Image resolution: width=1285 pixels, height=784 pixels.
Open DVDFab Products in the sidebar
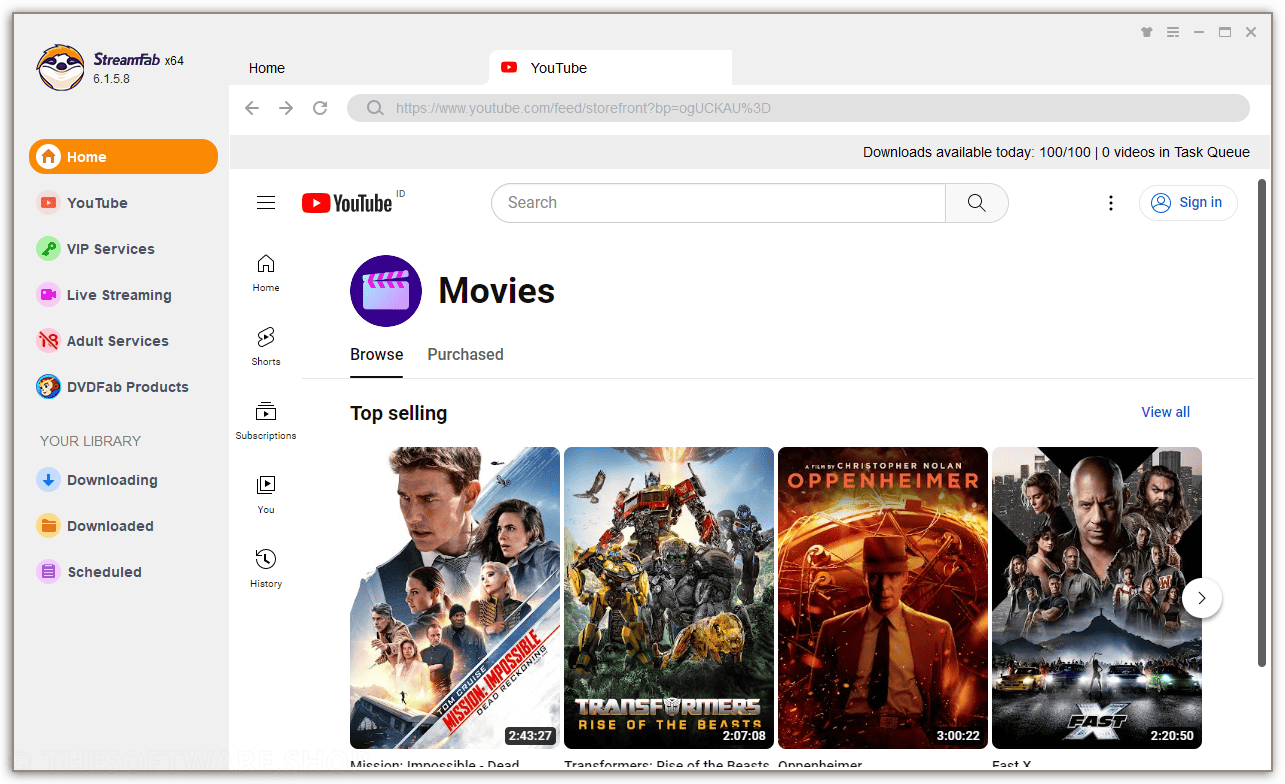127,387
